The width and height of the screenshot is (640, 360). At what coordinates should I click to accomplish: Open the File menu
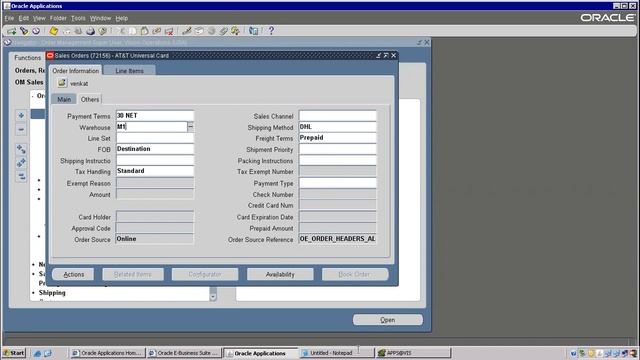(9, 18)
